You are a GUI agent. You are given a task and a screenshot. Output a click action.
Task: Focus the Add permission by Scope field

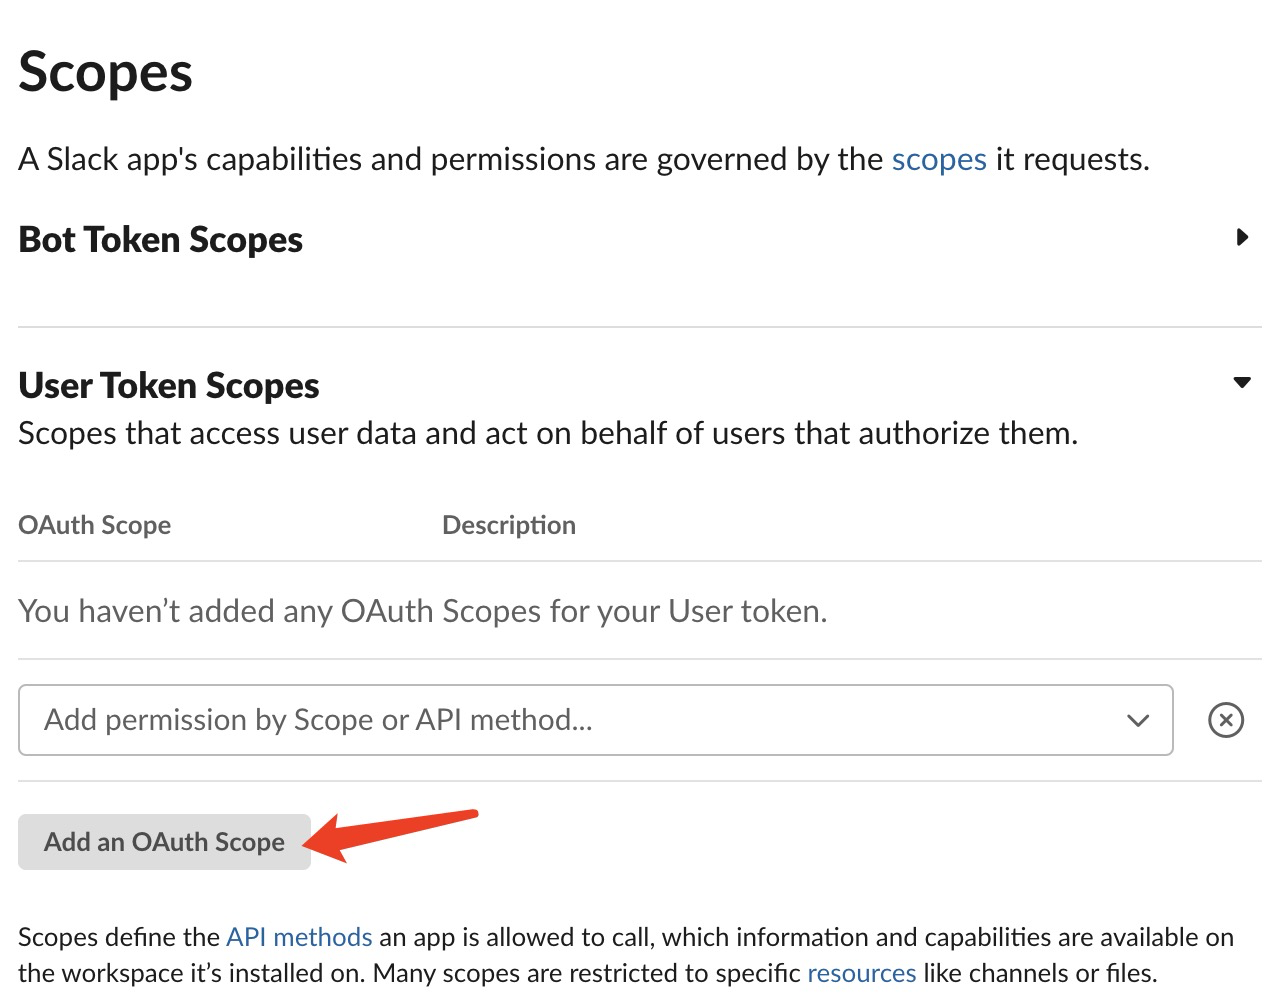pyautogui.click(x=595, y=720)
